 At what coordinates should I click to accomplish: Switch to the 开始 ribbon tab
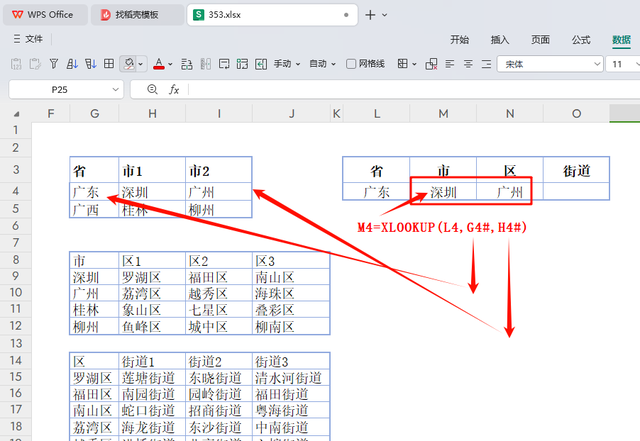pyautogui.click(x=459, y=40)
